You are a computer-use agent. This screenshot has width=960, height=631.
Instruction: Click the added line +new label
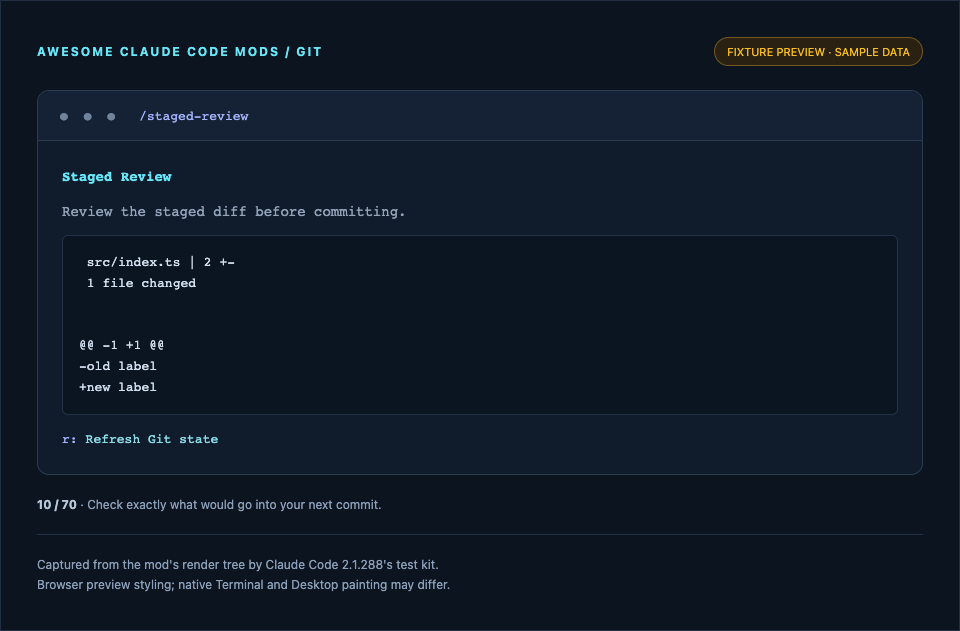click(x=118, y=387)
